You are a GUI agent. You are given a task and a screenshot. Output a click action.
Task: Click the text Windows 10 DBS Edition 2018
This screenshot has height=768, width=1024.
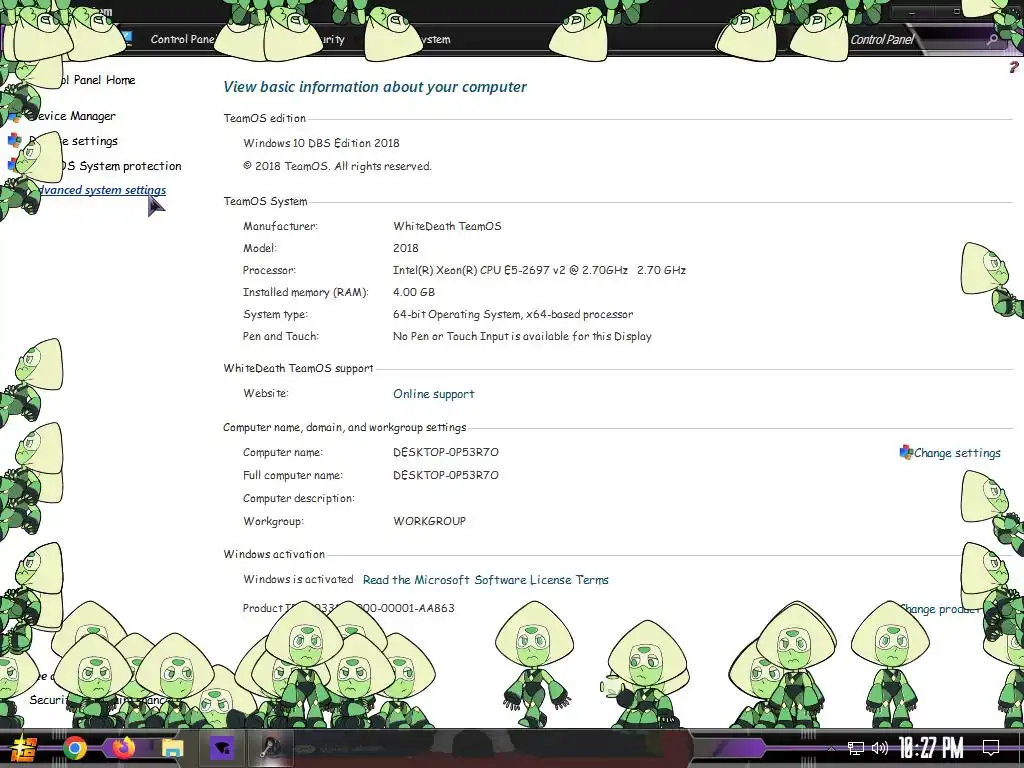[321, 143]
